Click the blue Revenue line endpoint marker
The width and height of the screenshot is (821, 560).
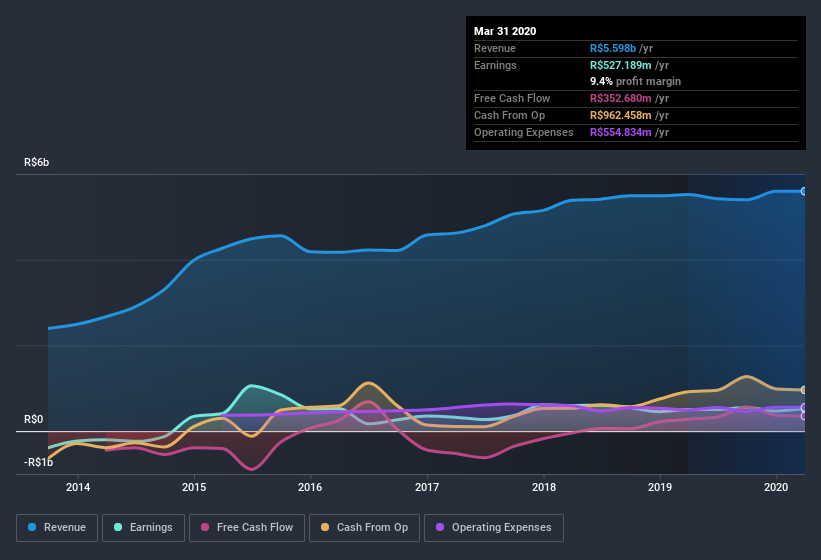point(804,191)
